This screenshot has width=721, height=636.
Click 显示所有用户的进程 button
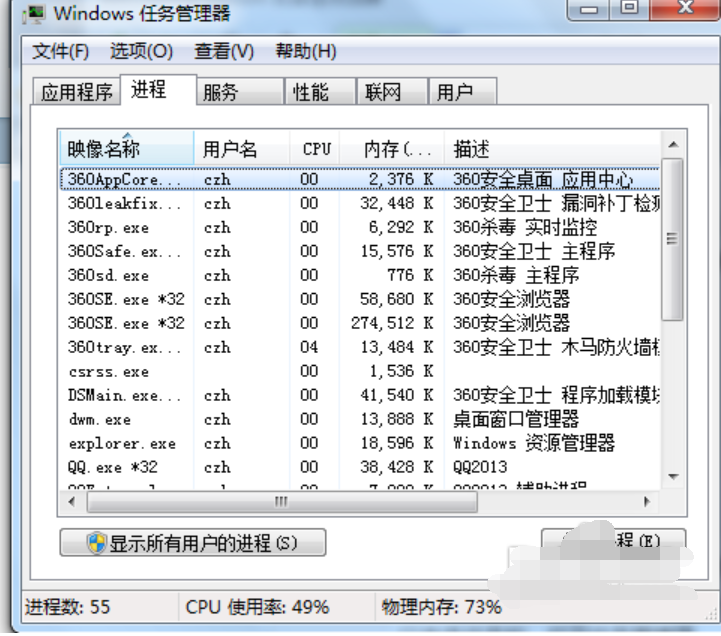point(193,543)
